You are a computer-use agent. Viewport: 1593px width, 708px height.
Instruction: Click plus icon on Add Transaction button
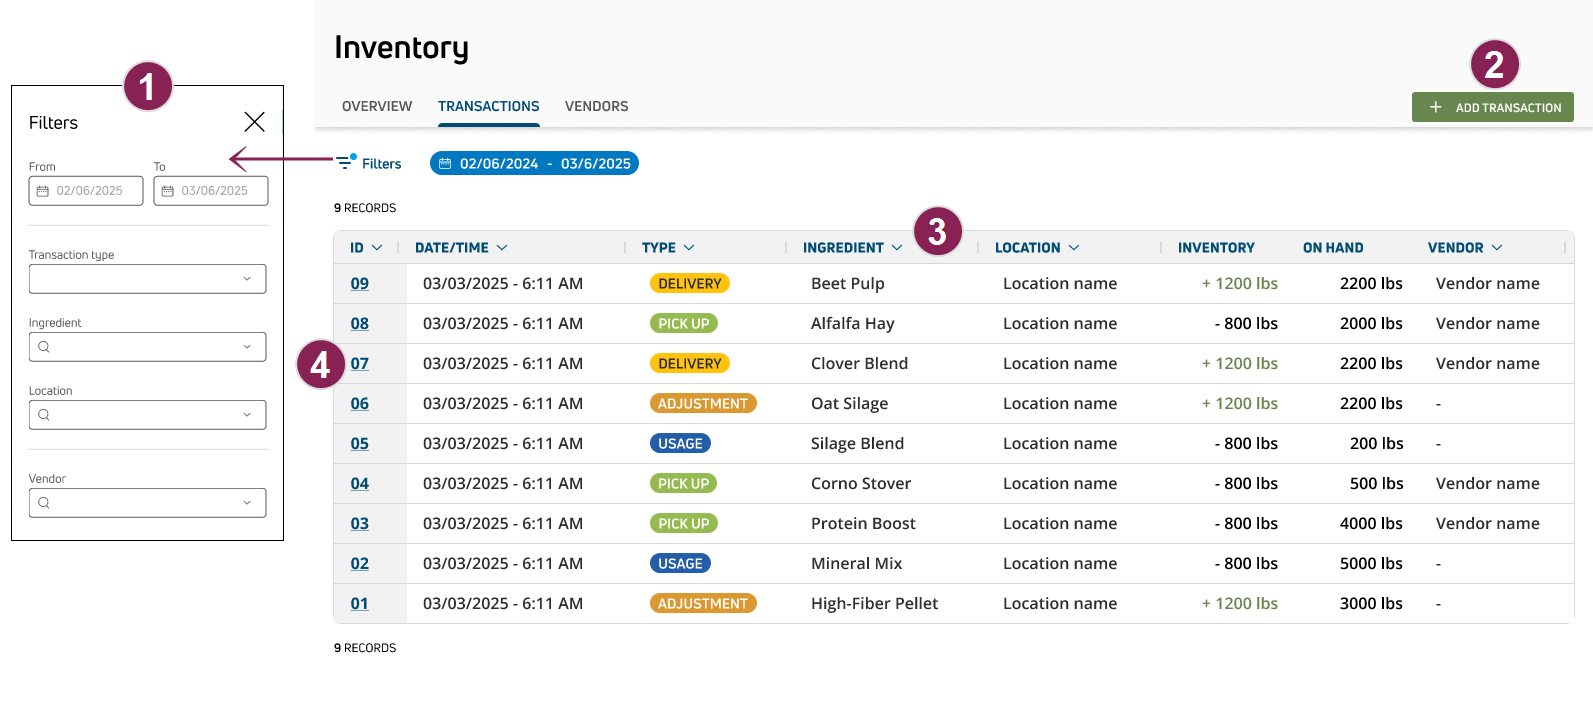coord(1435,107)
